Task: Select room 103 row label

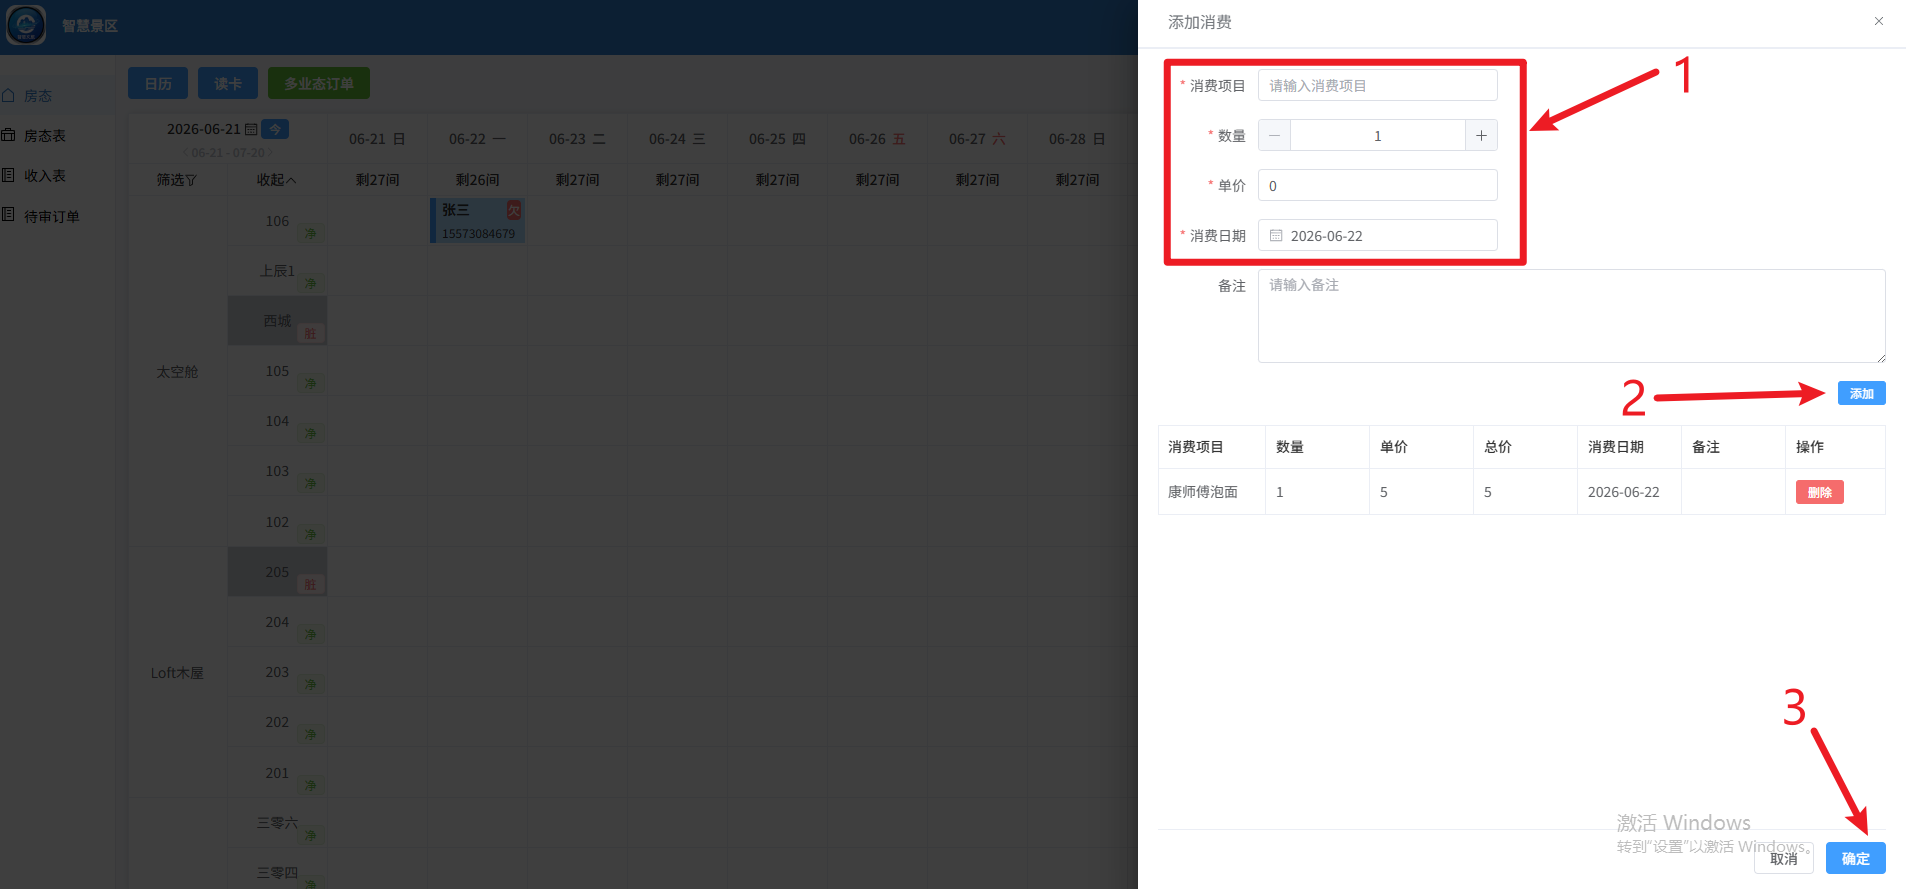Action: point(277,471)
